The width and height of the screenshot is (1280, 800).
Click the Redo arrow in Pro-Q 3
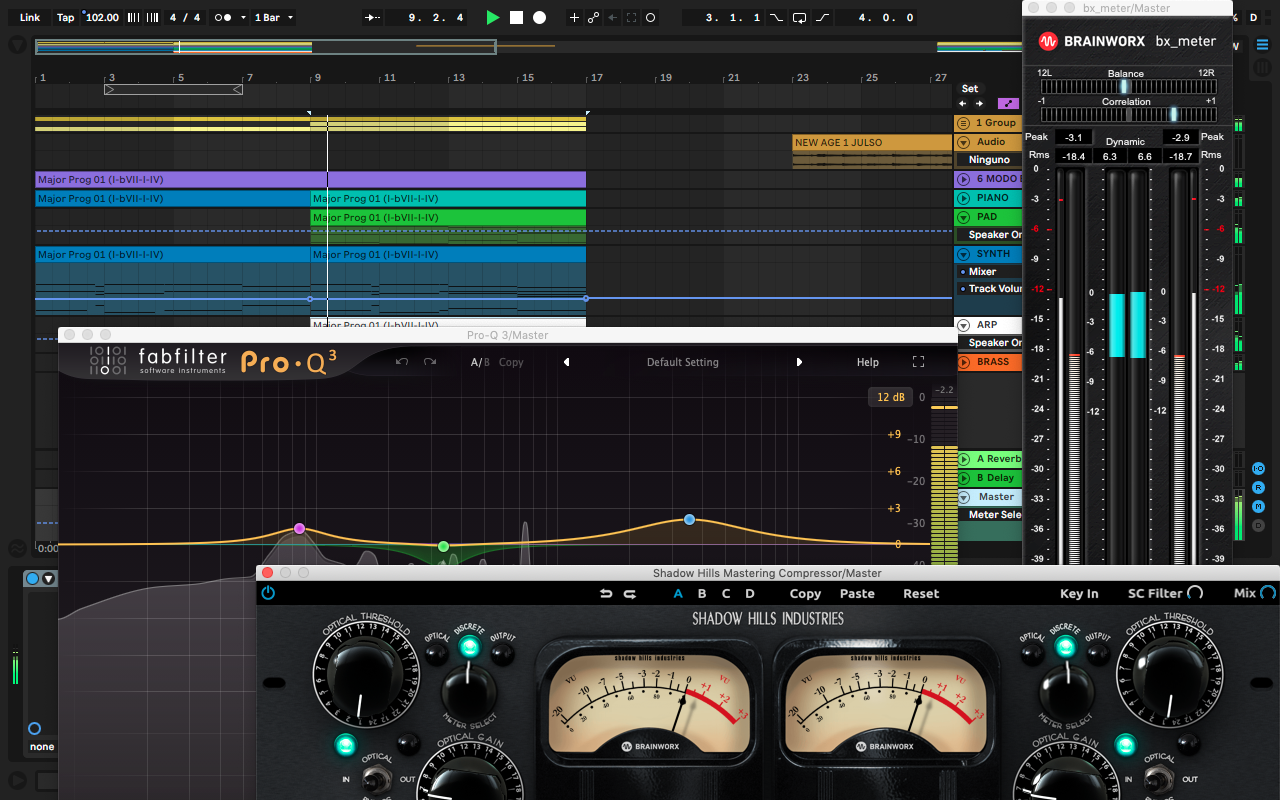click(x=430, y=362)
